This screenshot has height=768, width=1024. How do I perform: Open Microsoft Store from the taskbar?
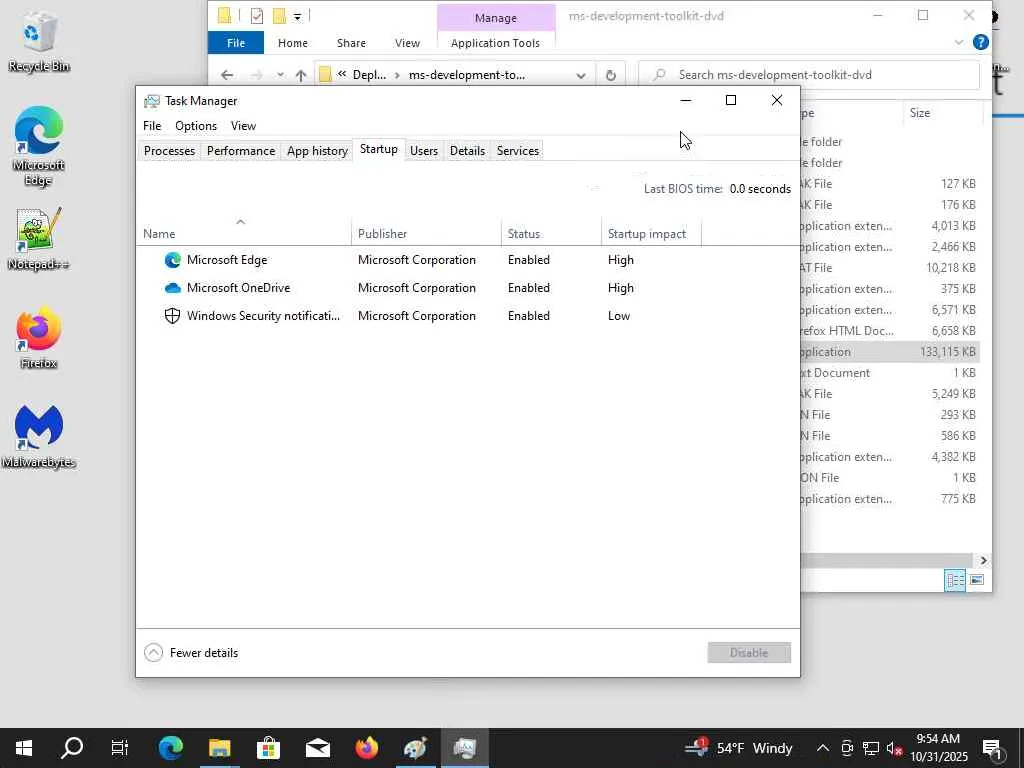pos(268,748)
